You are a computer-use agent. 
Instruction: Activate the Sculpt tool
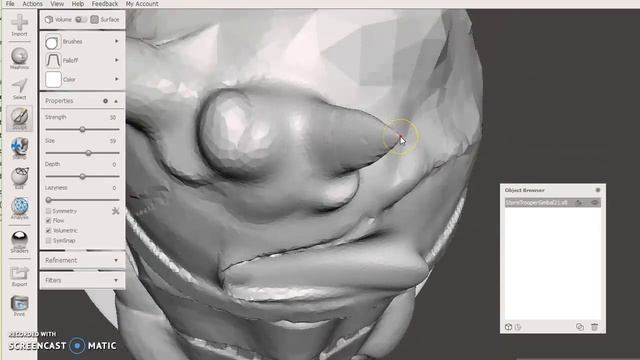coord(19,117)
